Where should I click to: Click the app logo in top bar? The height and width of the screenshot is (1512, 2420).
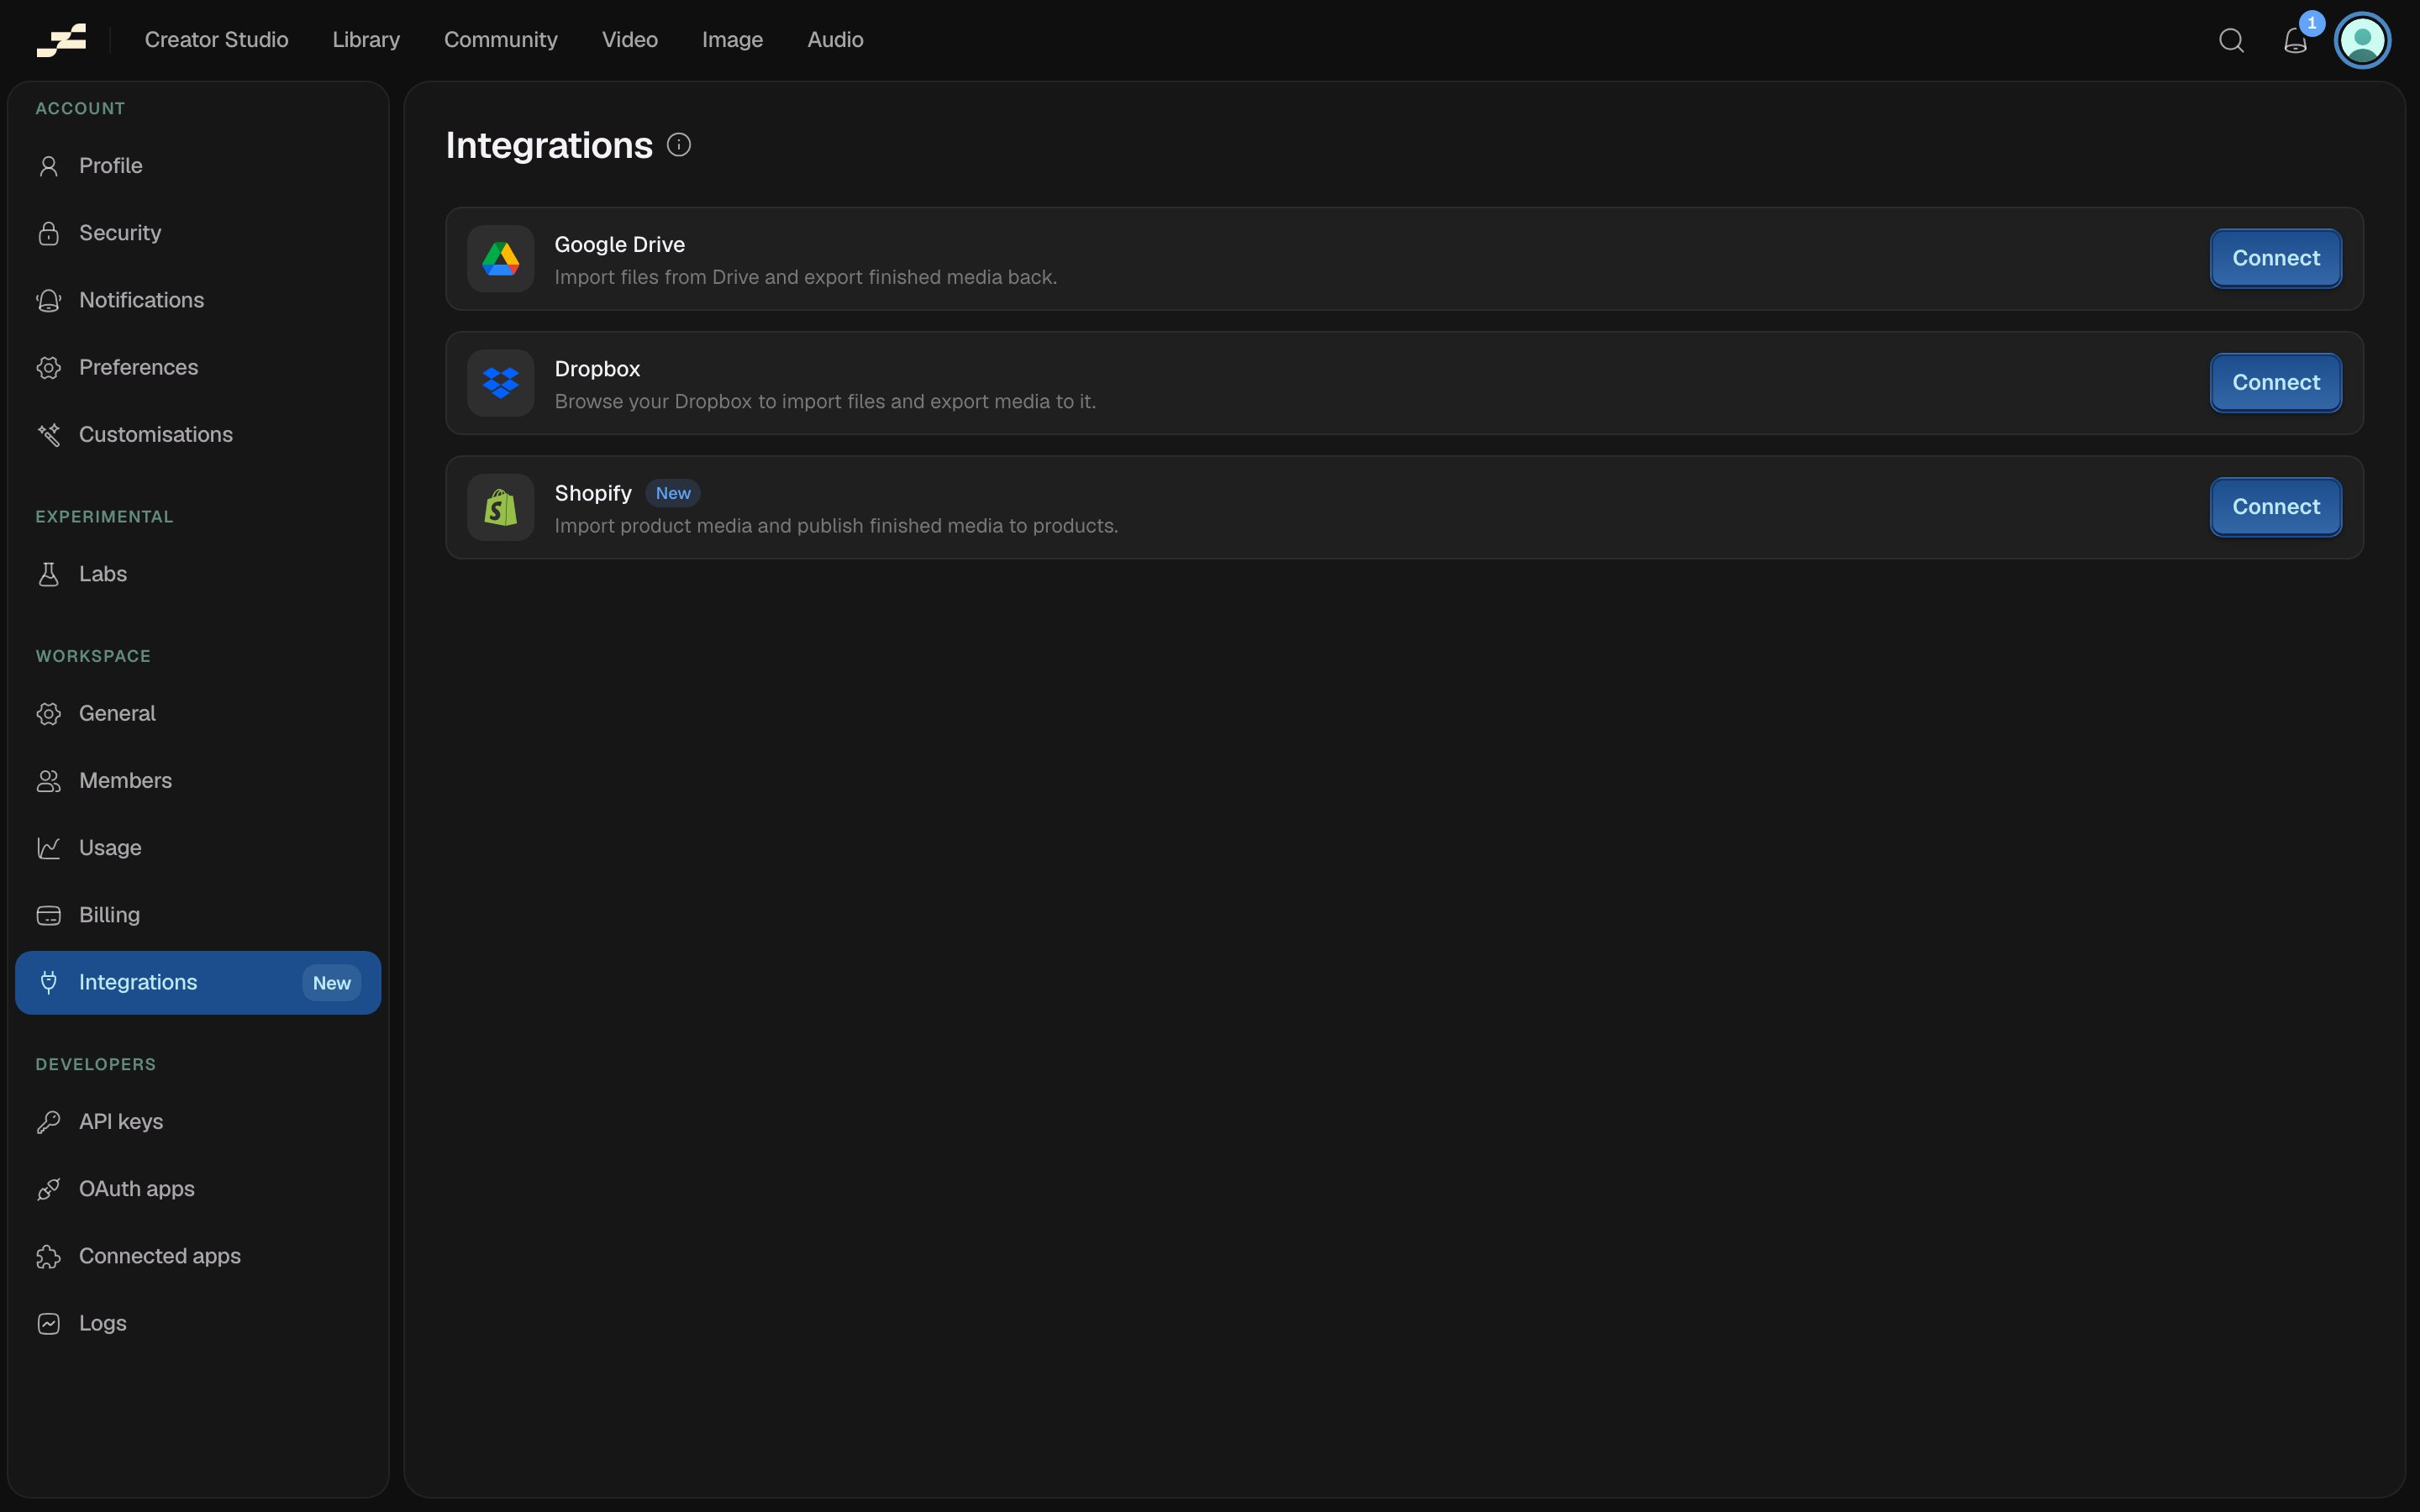[61, 40]
